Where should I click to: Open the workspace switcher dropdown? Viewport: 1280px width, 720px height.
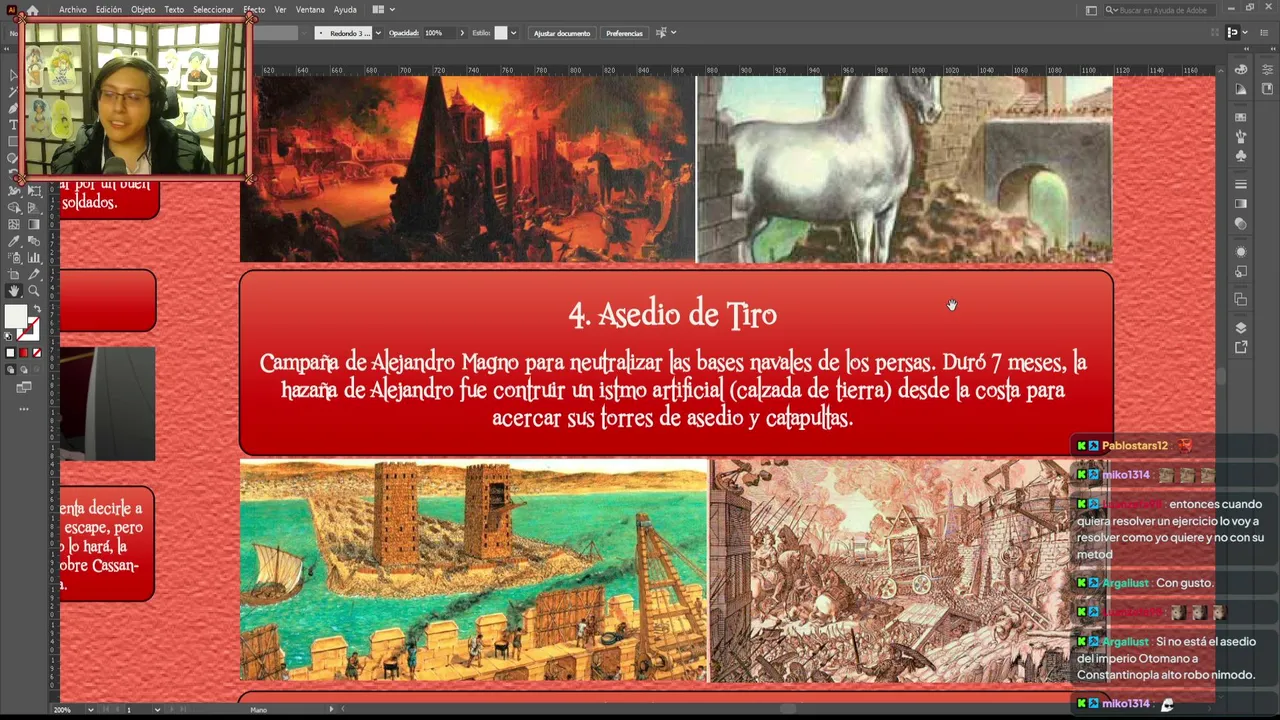point(1091,10)
